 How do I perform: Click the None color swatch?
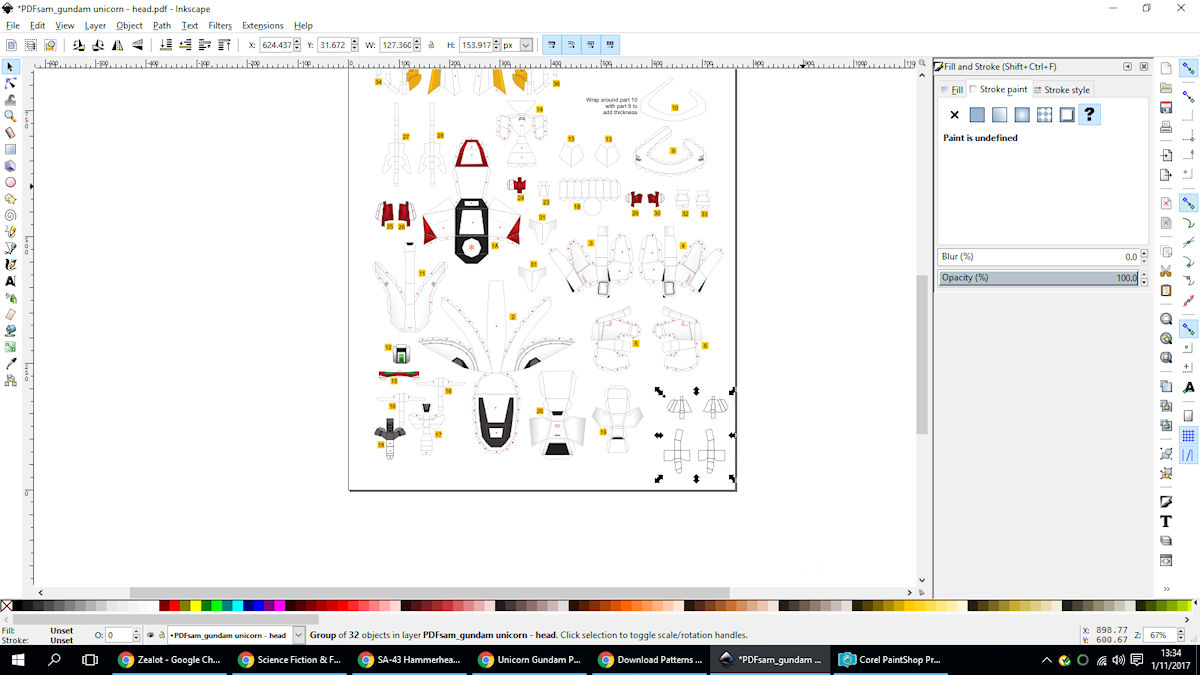coord(6,606)
